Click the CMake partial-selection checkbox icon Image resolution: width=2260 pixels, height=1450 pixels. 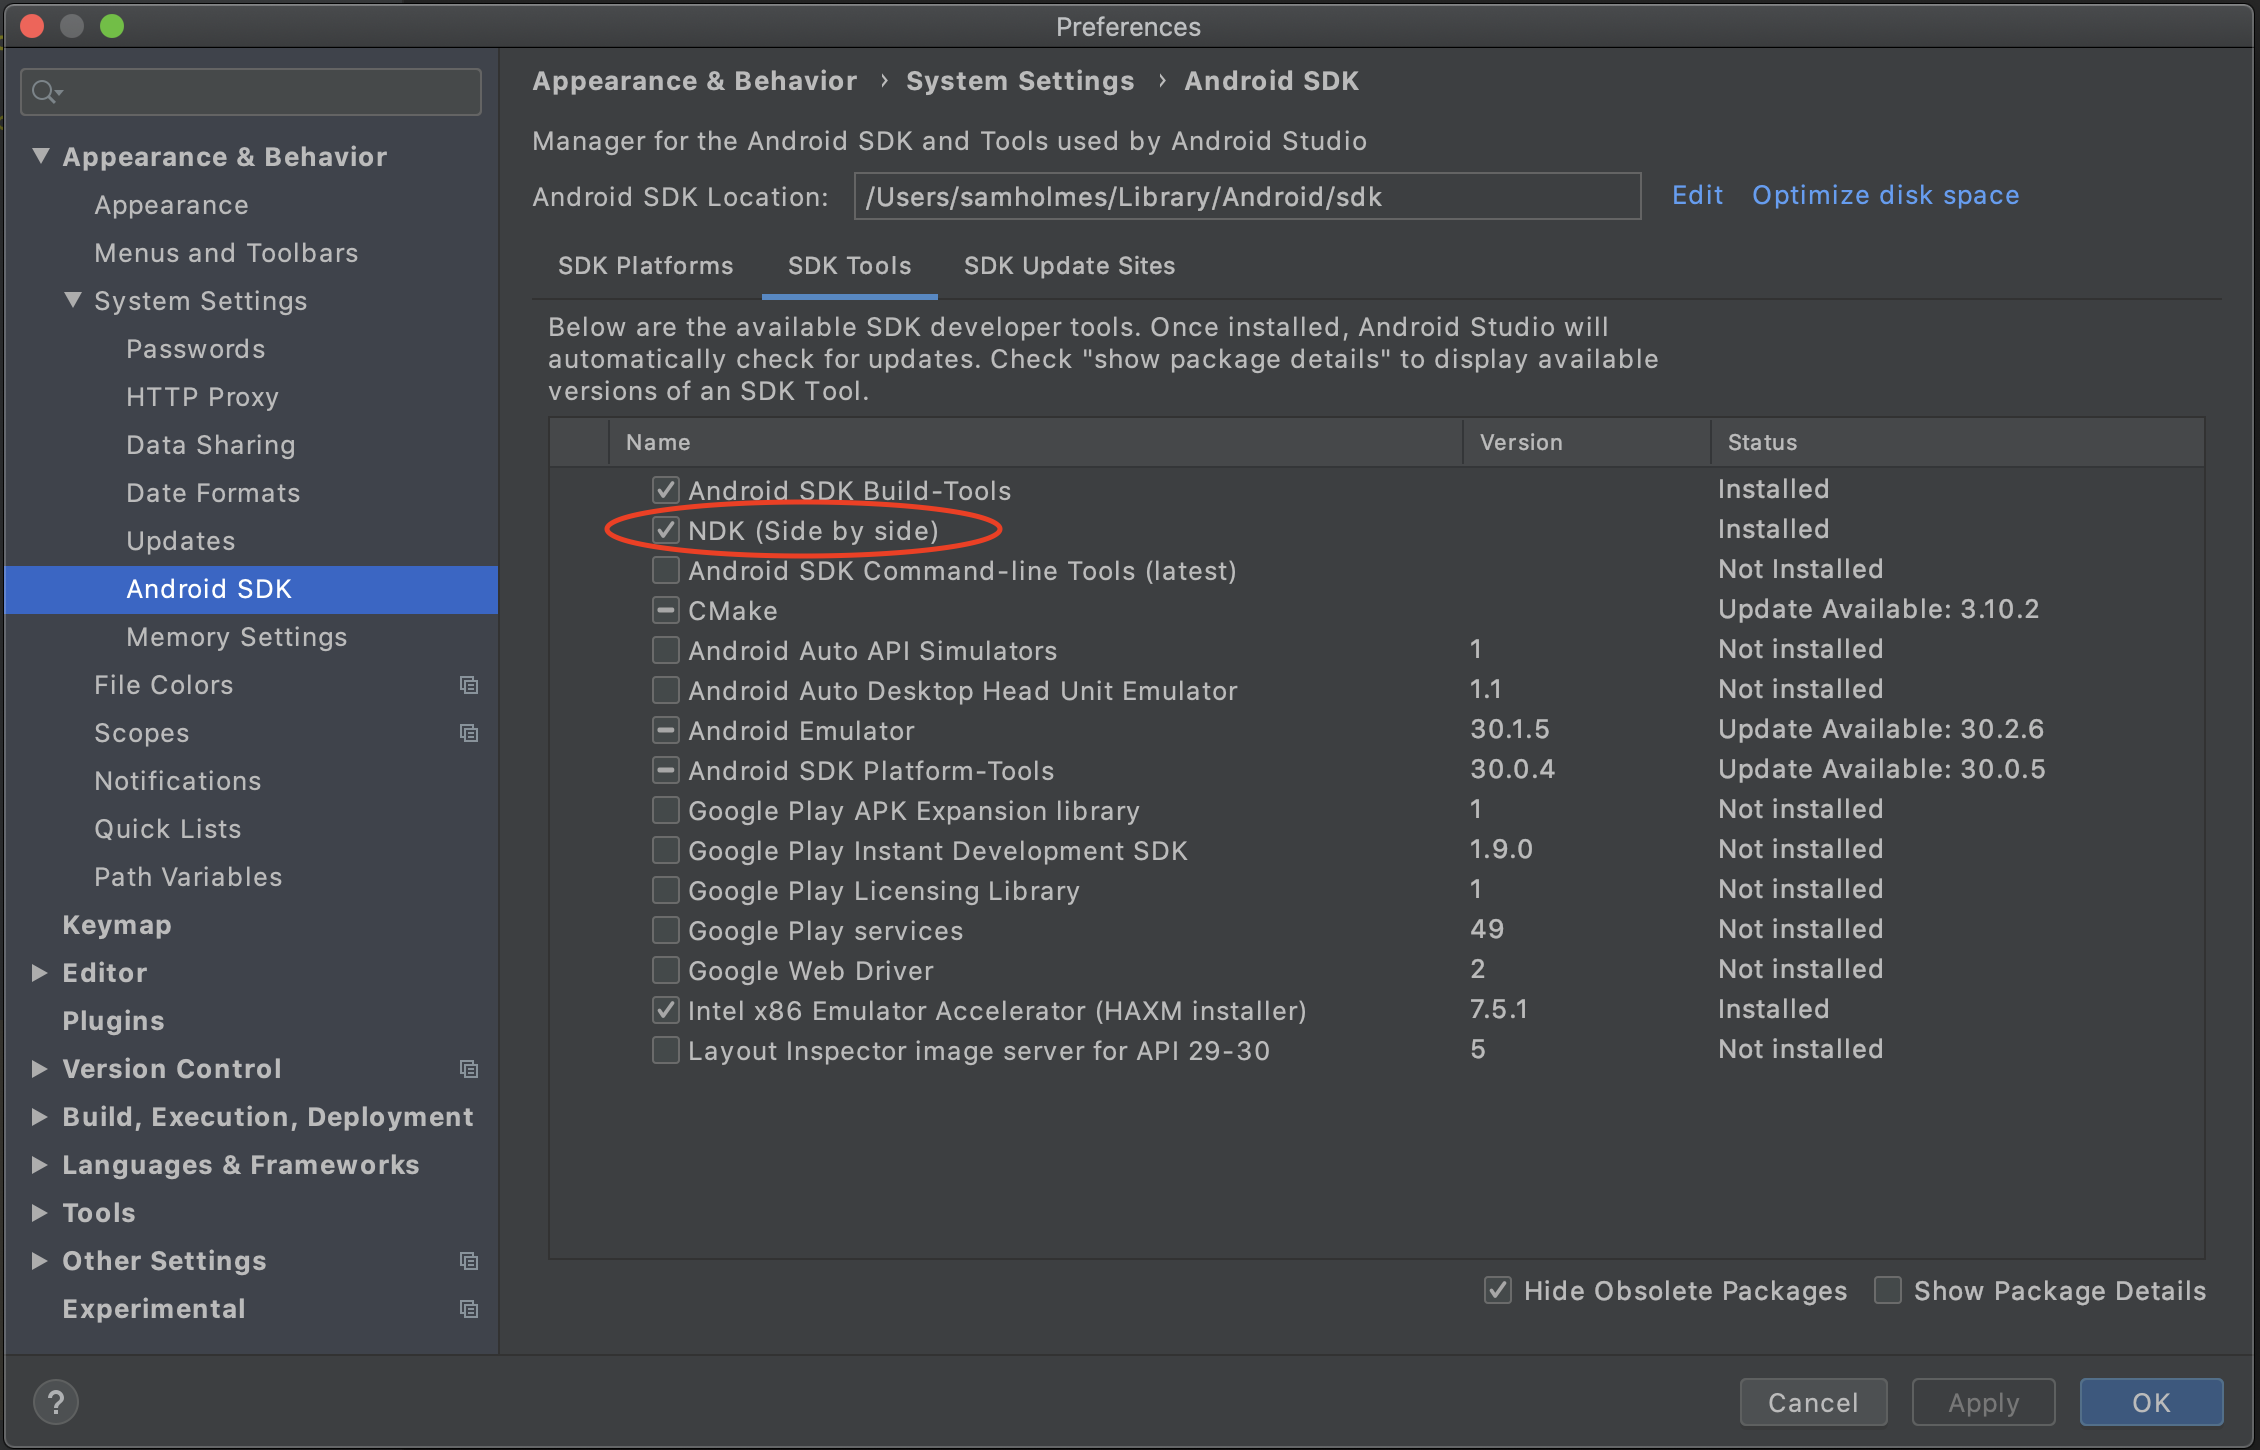pyautogui.click(x=665, y=610)
